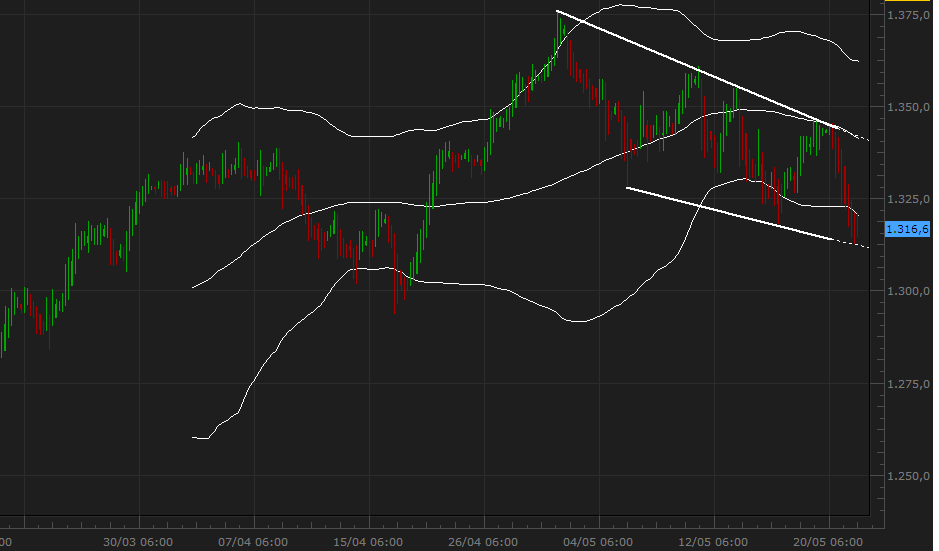Click the 1.275,0 price axis label

click(x=908, y=384)
